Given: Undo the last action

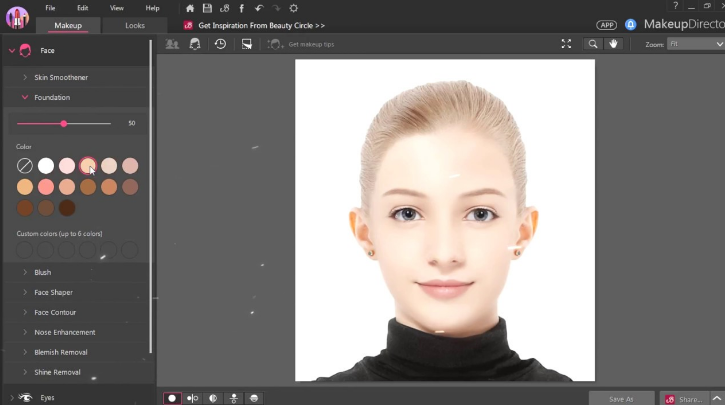Looking at the screenshot, I should 259,8.
